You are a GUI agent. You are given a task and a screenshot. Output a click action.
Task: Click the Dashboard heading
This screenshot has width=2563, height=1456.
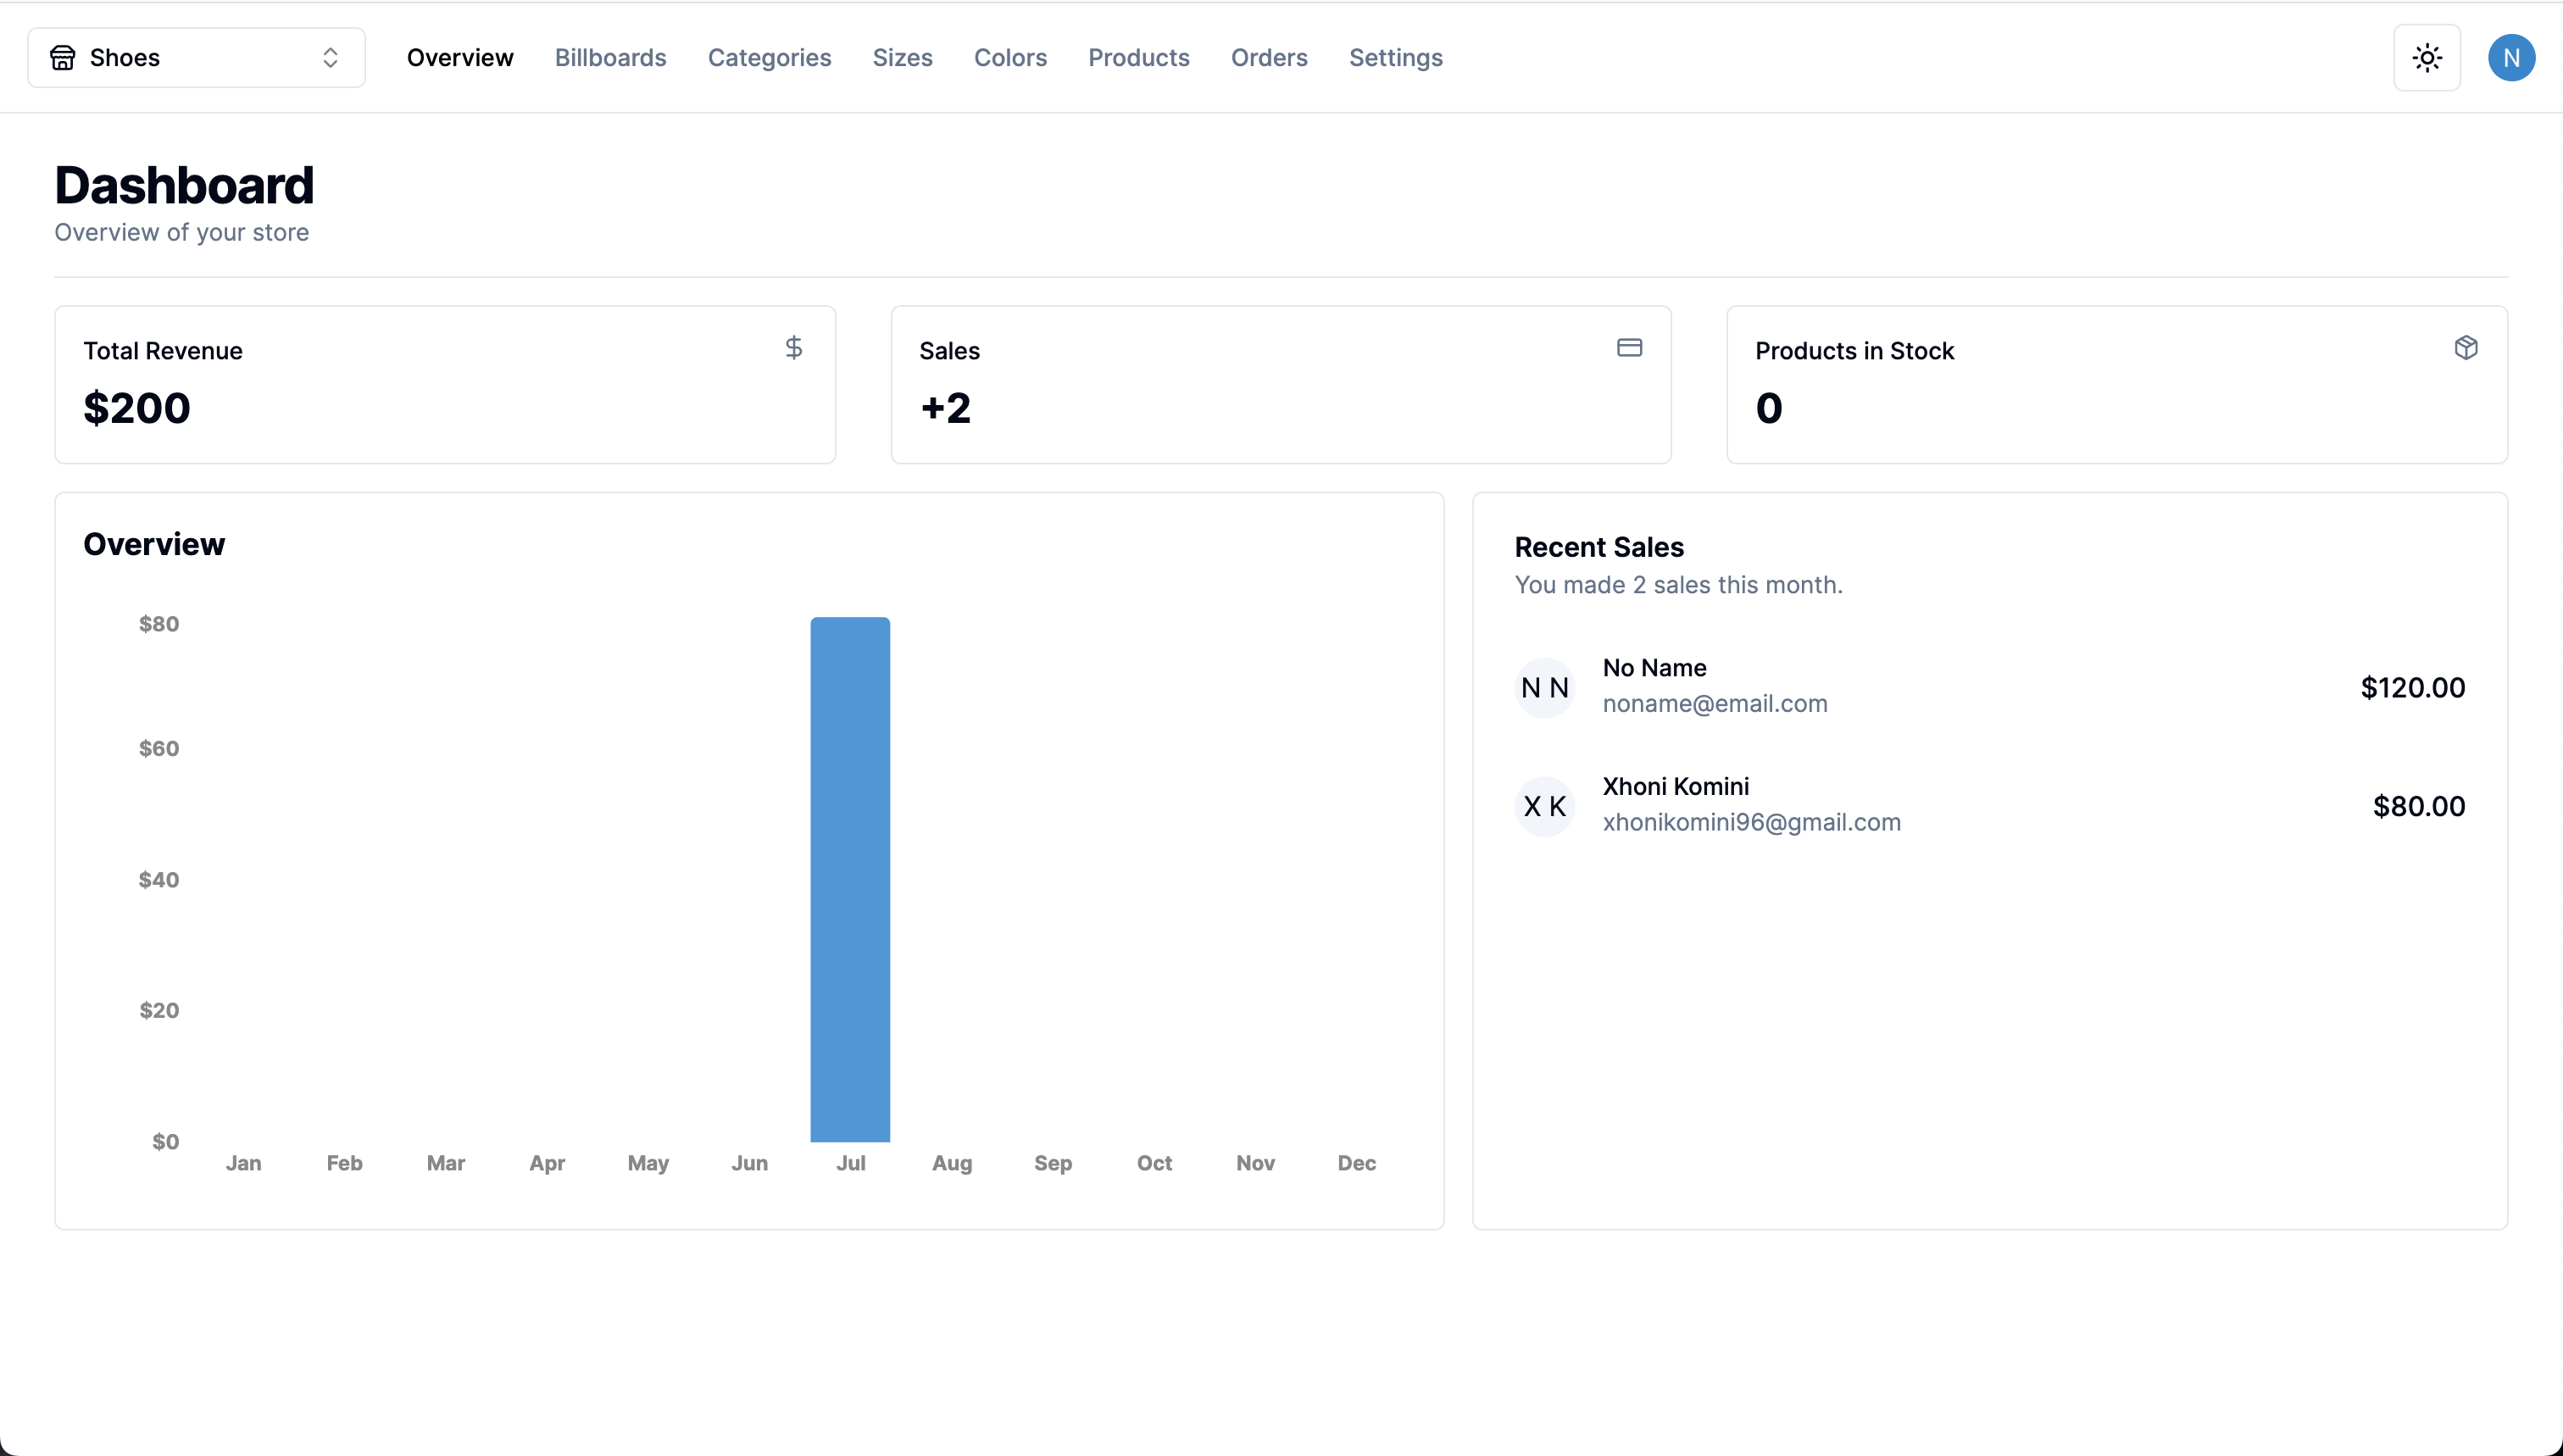[x=184, y=186]
